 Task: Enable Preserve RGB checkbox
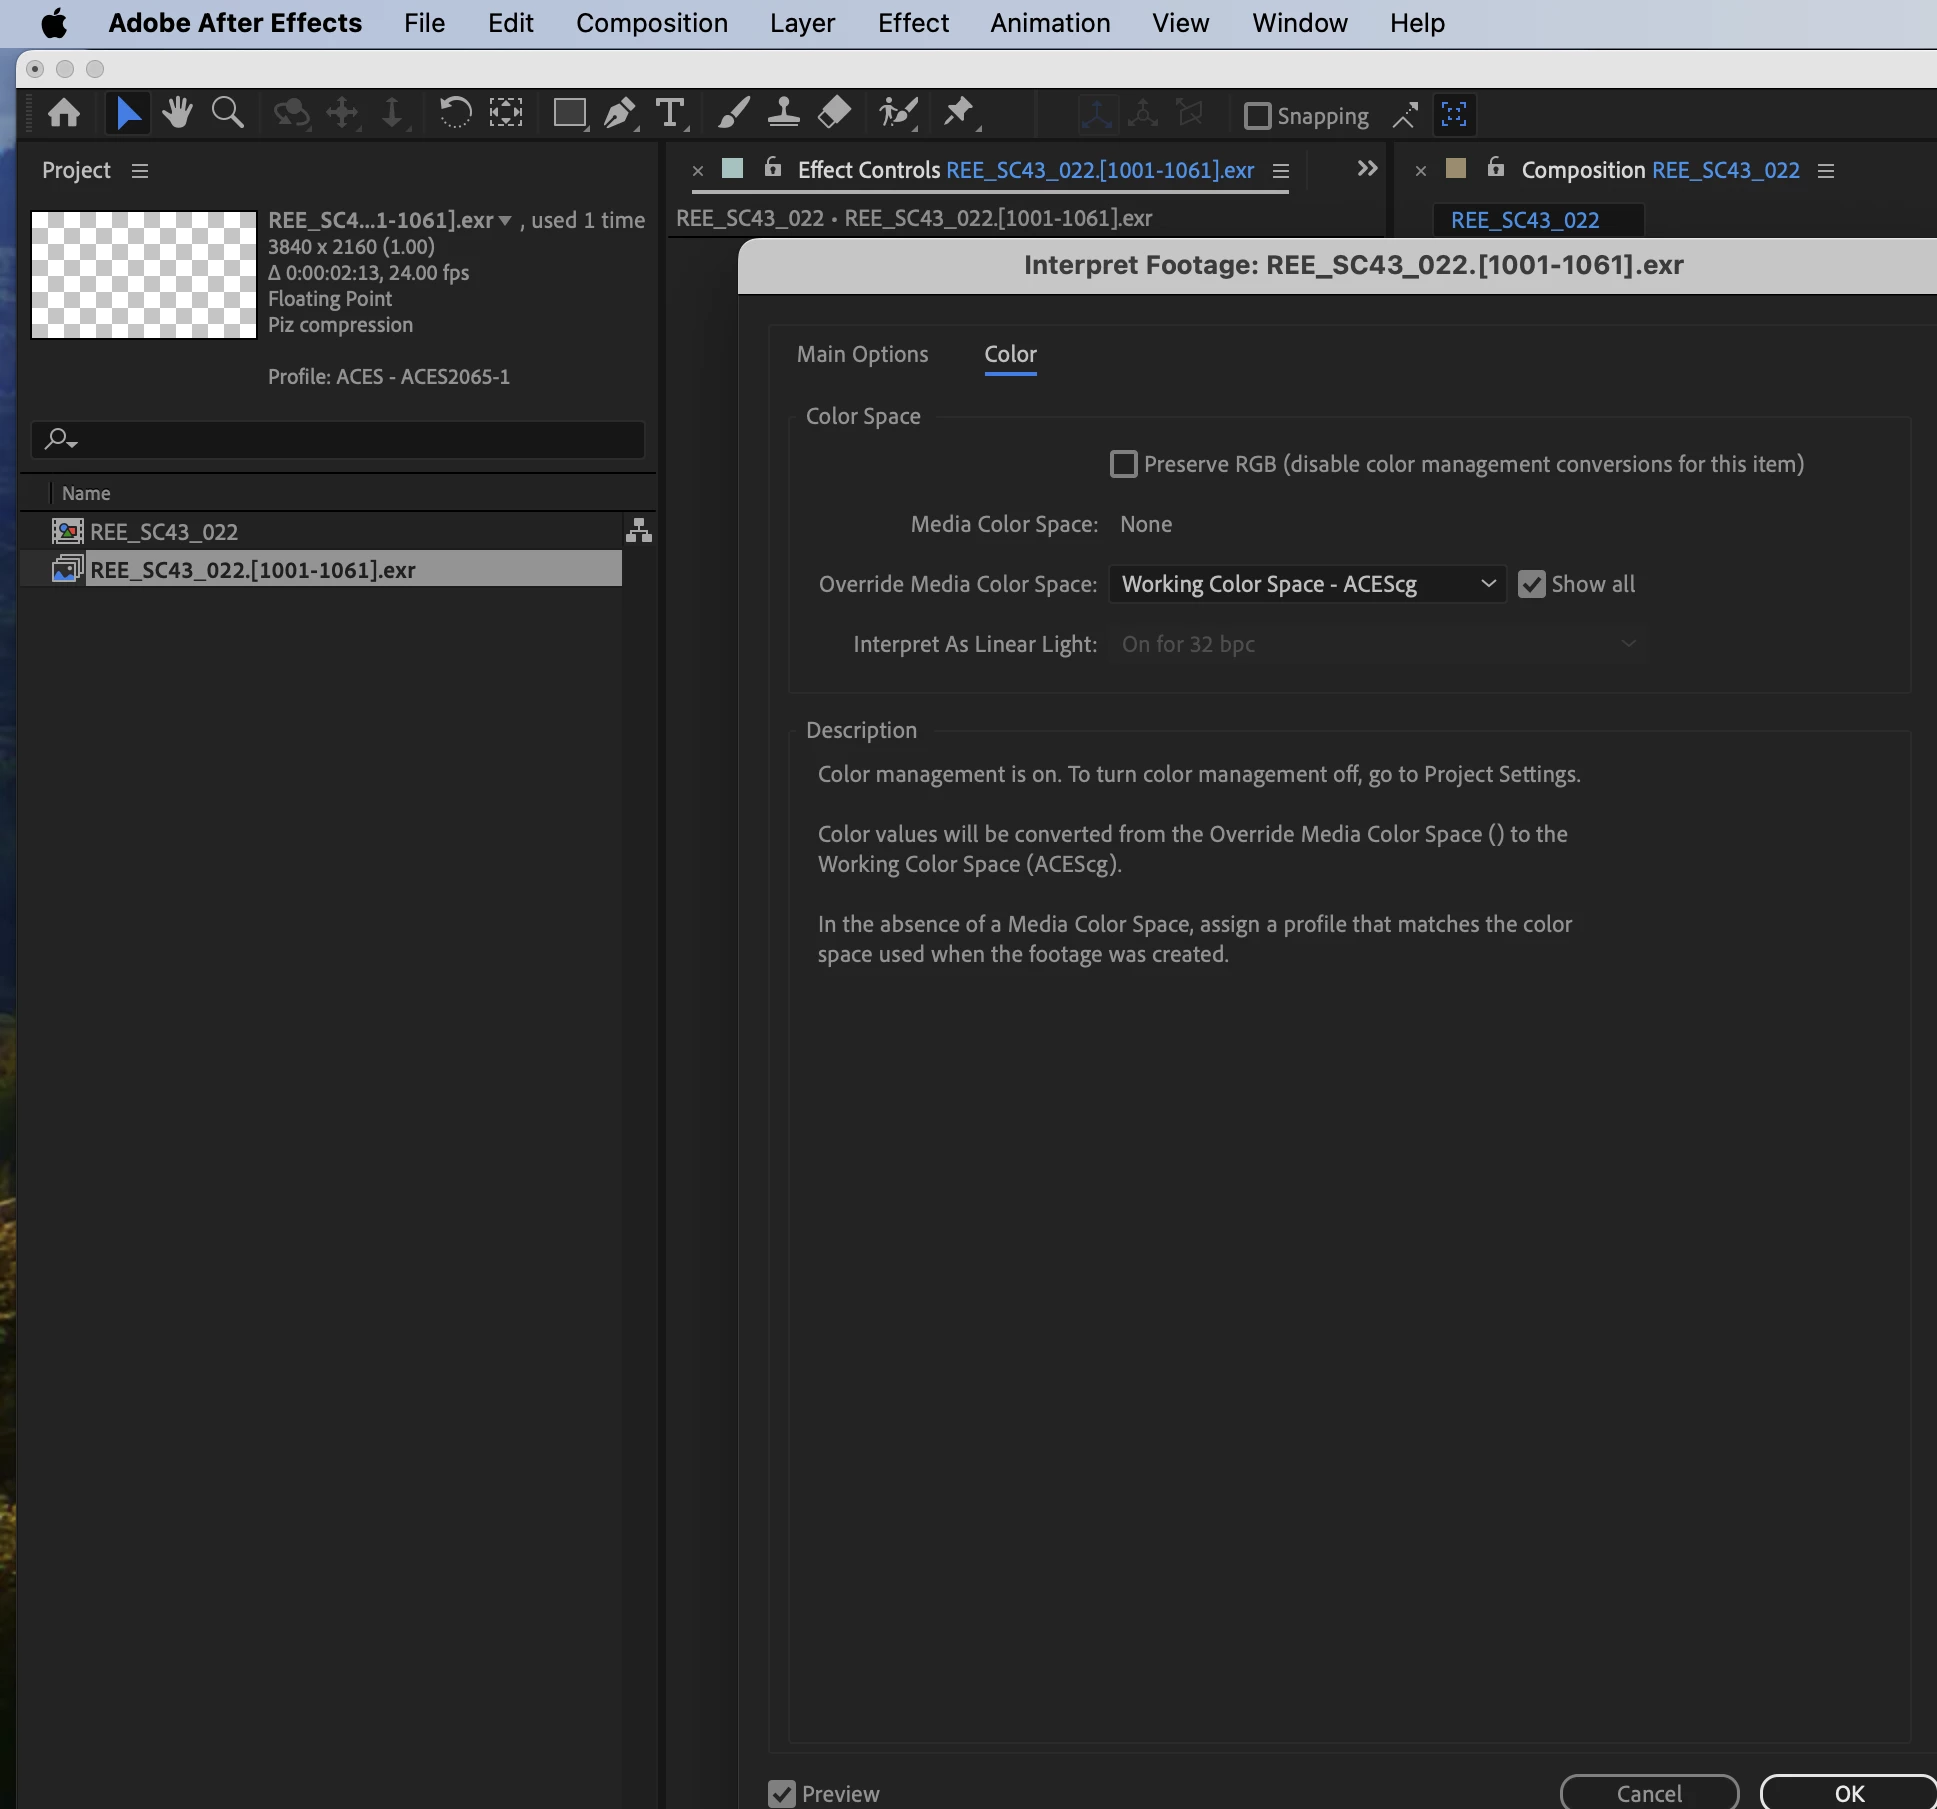[1123, 464]
